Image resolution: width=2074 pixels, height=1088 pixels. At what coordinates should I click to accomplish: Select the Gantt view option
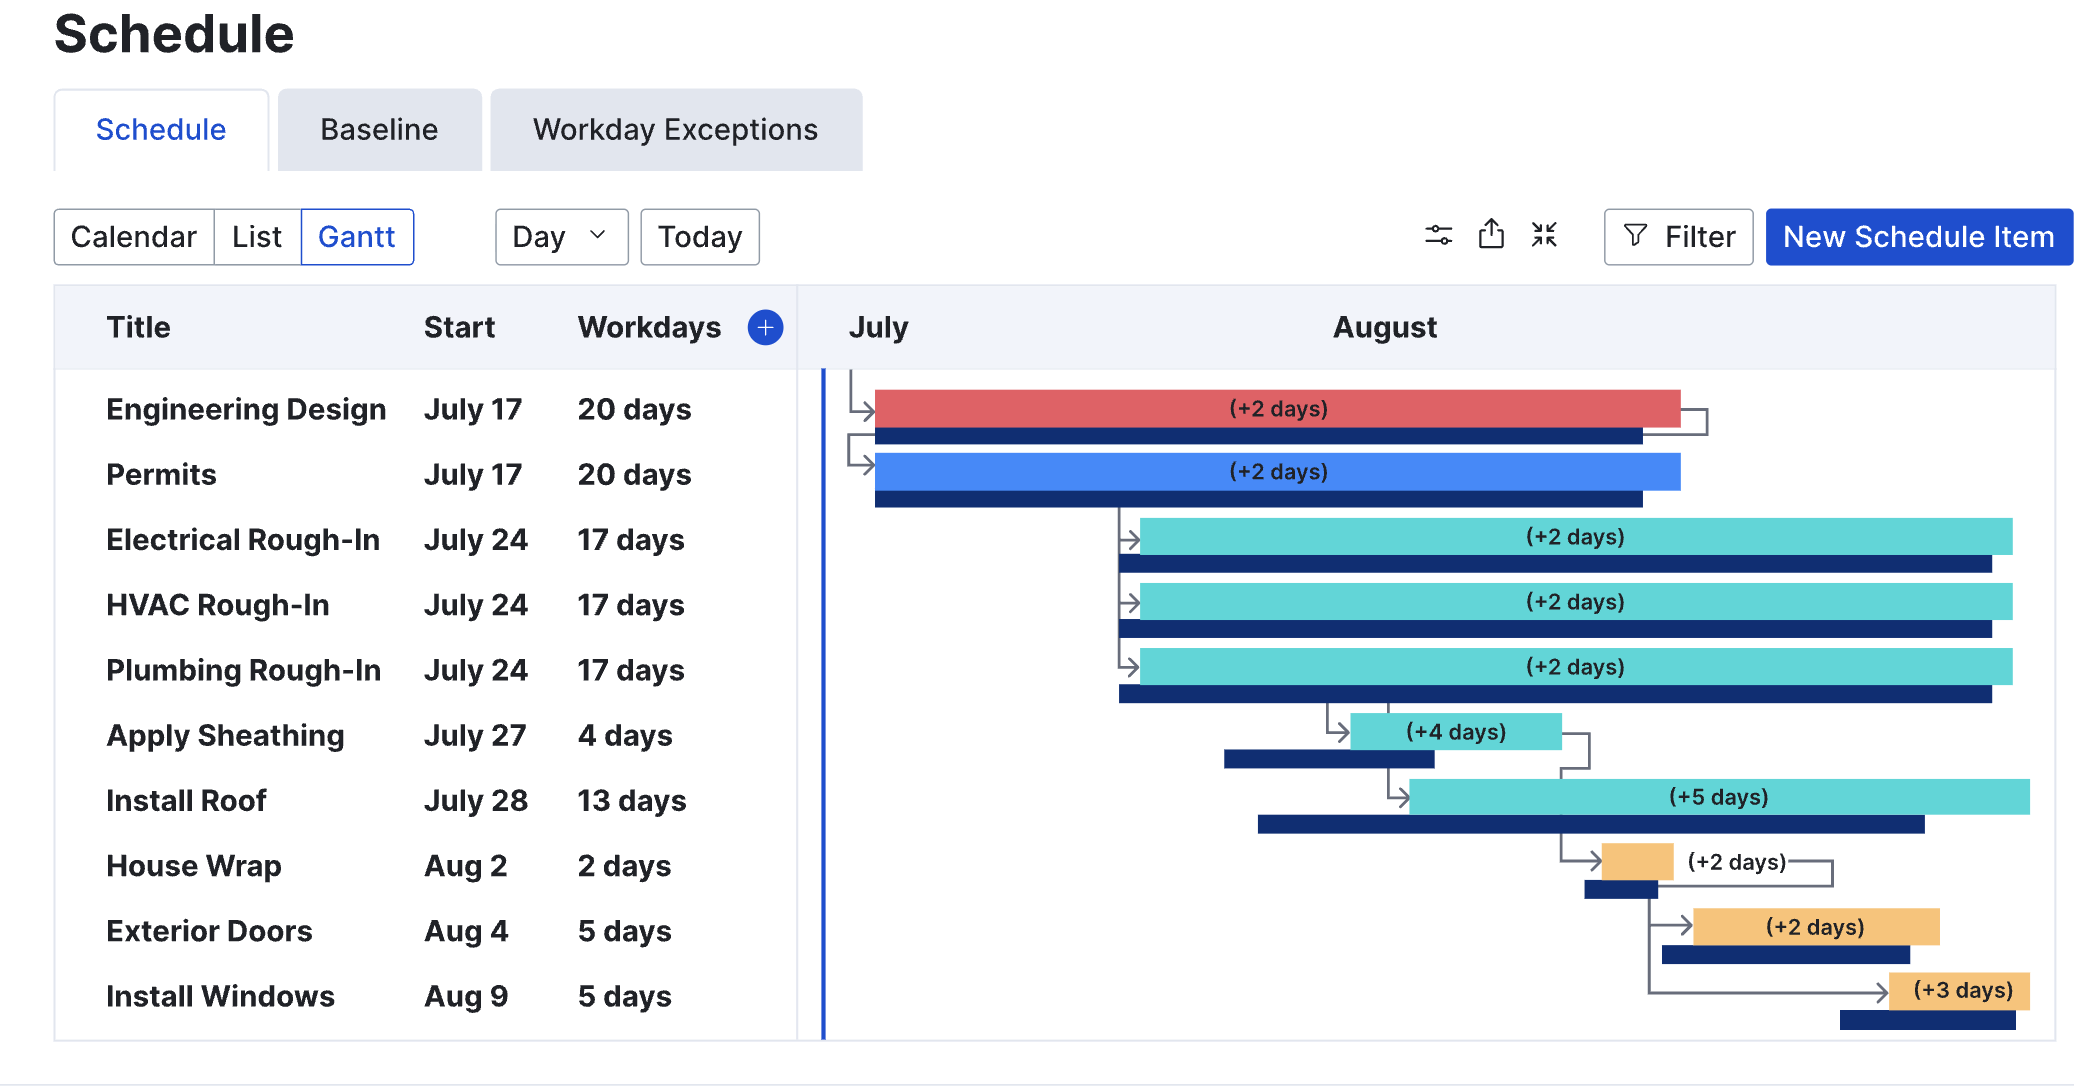coord(357,237)
